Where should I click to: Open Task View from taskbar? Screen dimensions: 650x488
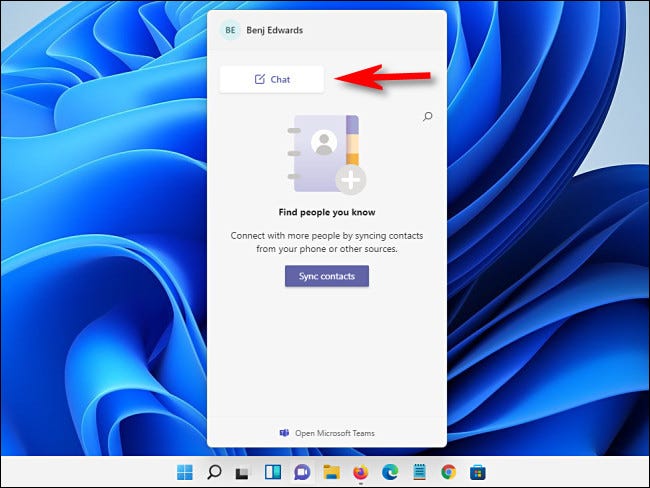point(242,473)
